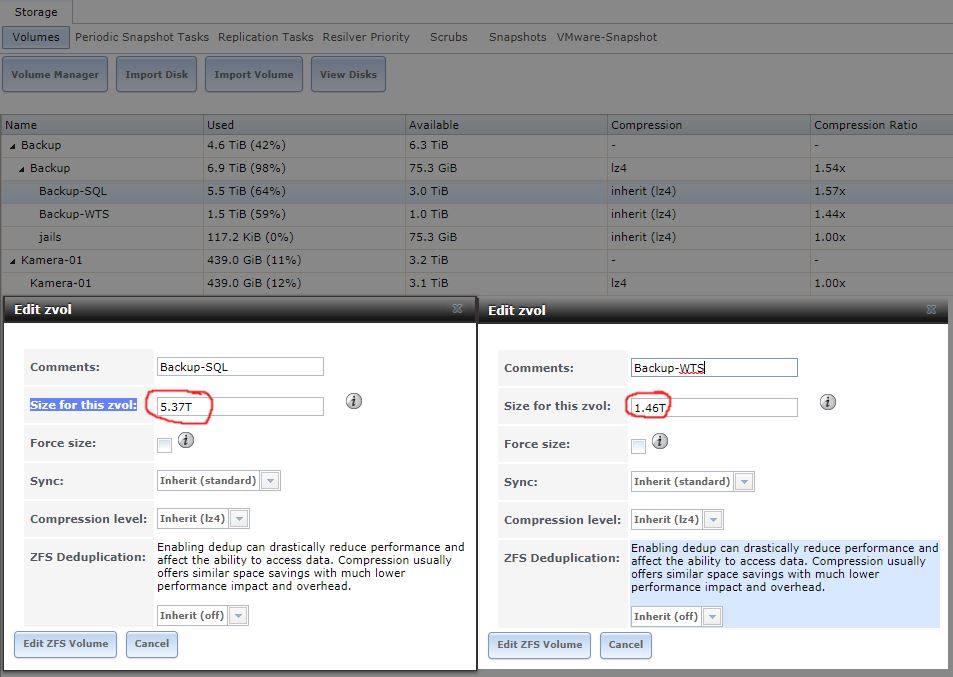This screenshot has height=677, width=953.
Task: Select the Backup-WTS row in volume tree
Action: pyautogui.click(x=476, y=215)
